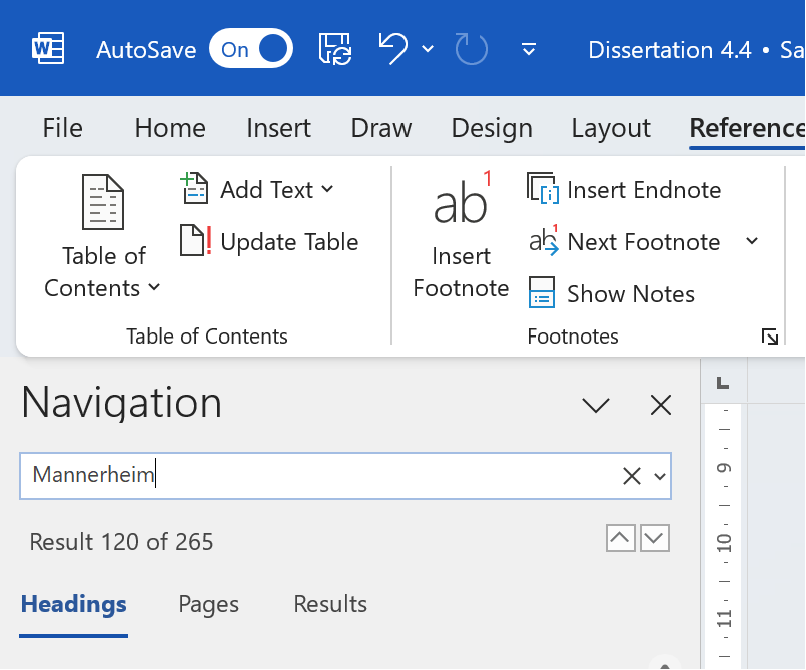Switch to the Home tab
The height and width of the screenshot is (670, 806).
click(x=170, y=128)
